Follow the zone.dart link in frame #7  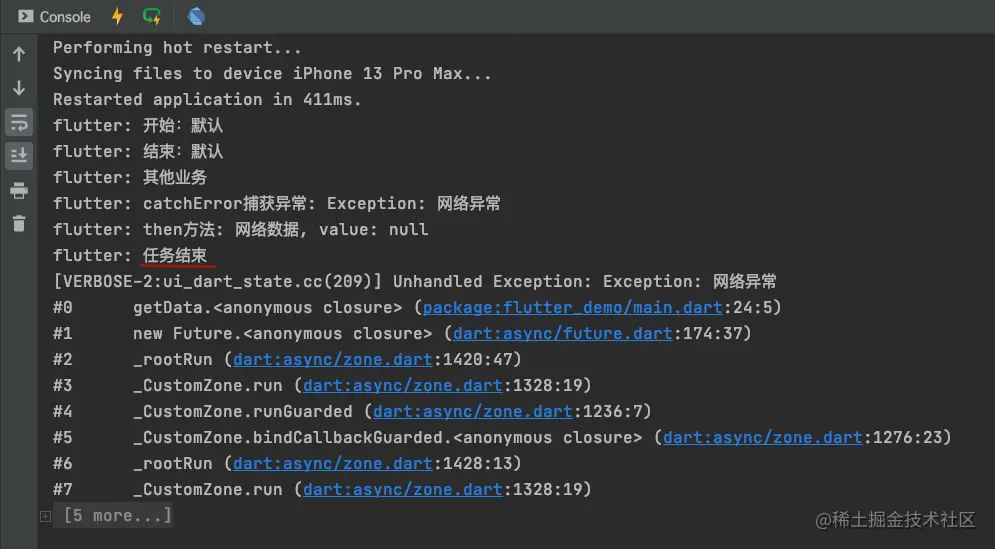point(402,489)
